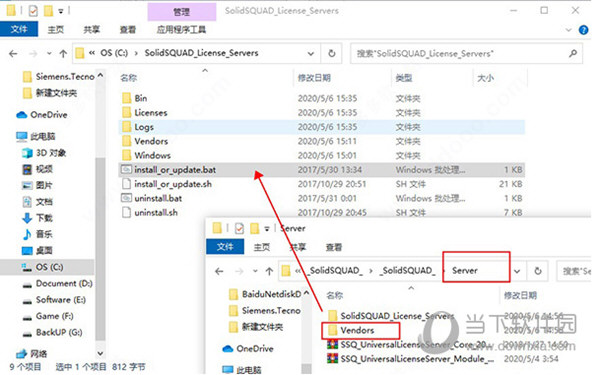Select BackUP (G:) drive in the sidebar

(52, 333)
